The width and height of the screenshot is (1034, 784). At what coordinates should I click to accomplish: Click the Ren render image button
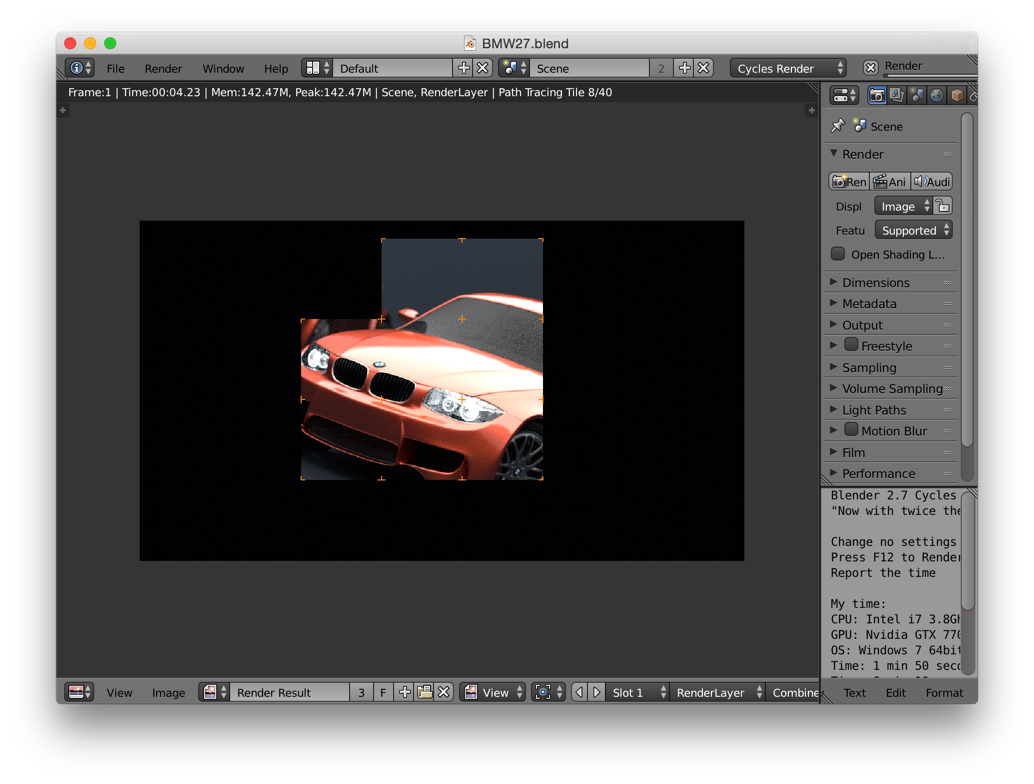(x=849, y=181)
